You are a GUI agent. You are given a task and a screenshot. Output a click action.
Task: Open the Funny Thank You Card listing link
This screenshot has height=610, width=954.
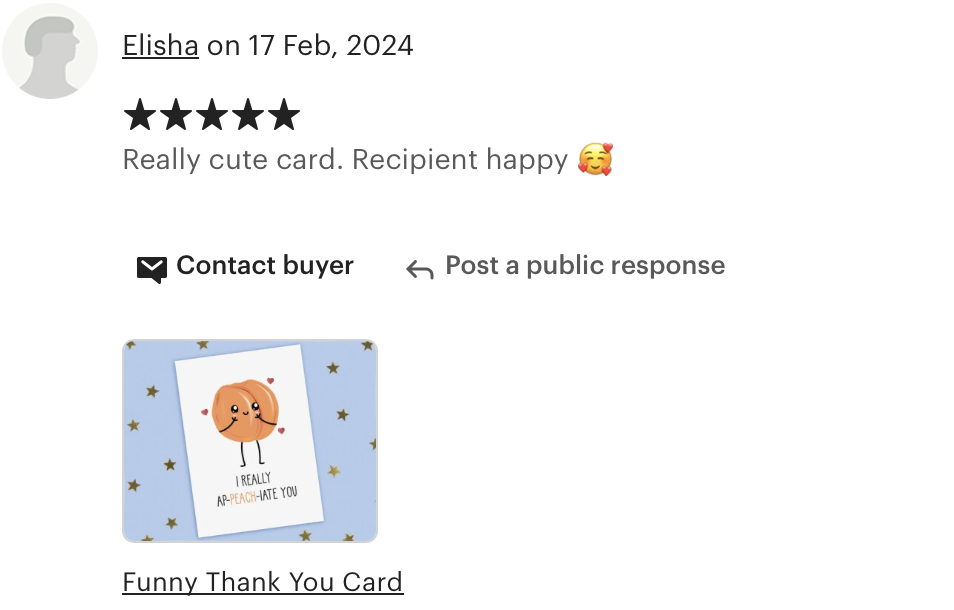[x=263, y=582]
